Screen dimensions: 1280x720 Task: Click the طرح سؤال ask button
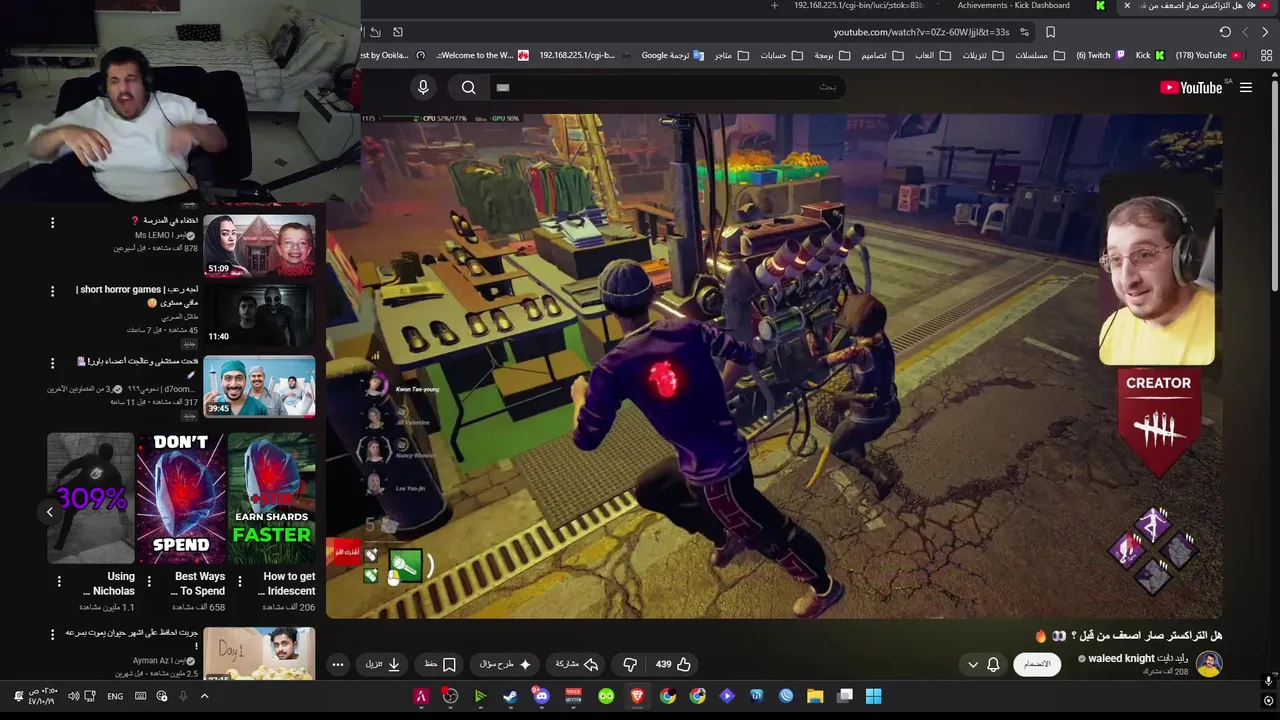click(505, 664)
